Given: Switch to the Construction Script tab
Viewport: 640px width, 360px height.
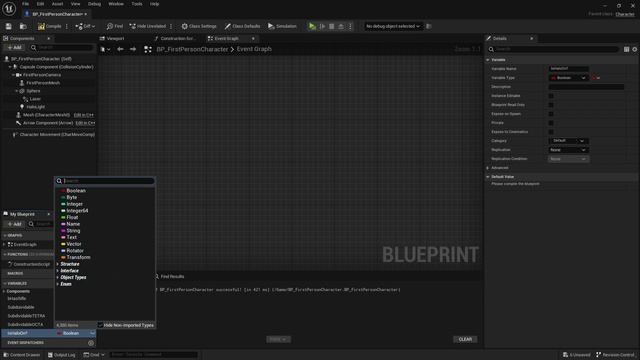Looking at the screenshot, I should (175, 38).
